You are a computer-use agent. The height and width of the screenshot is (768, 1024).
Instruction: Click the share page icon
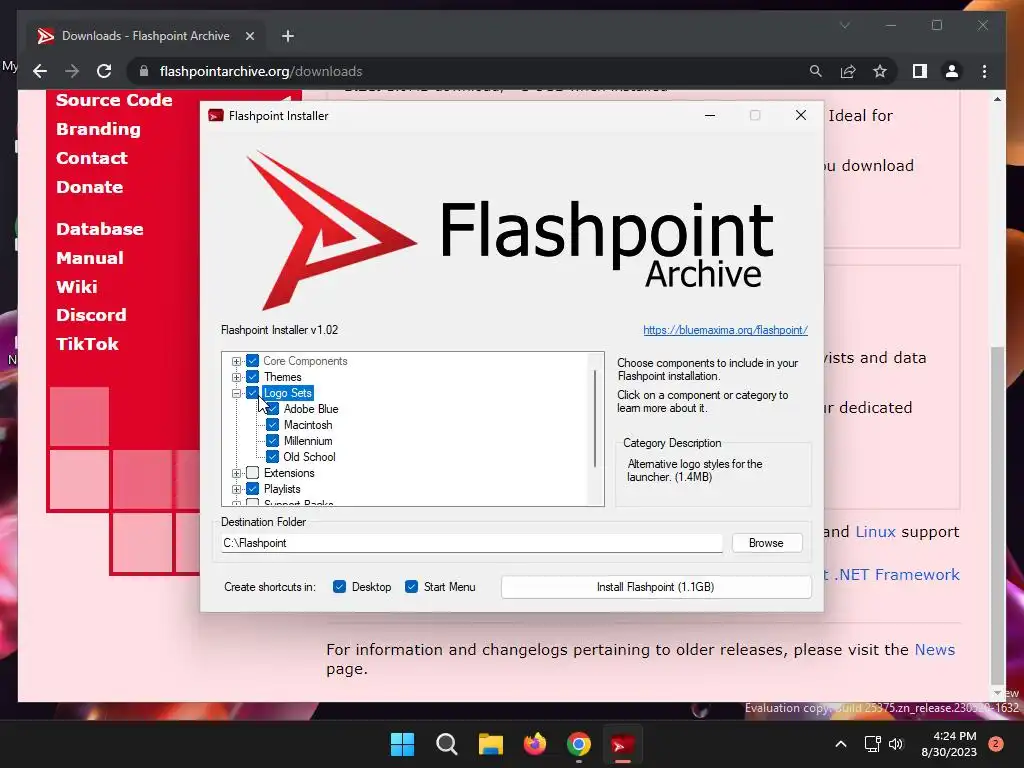tap(848, 71)
